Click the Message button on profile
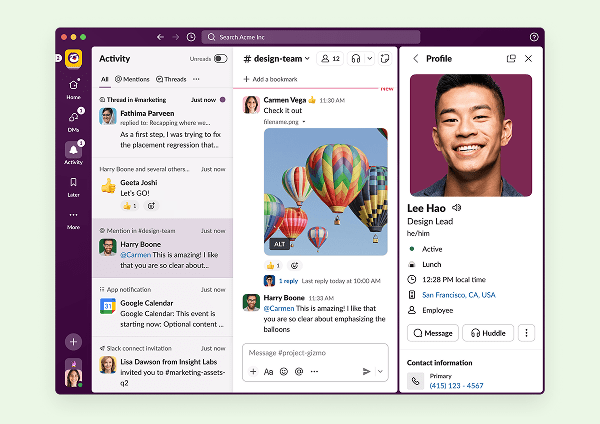Viewport: 600px width, 424px height. pyautogui.click(x=432, y=333)
